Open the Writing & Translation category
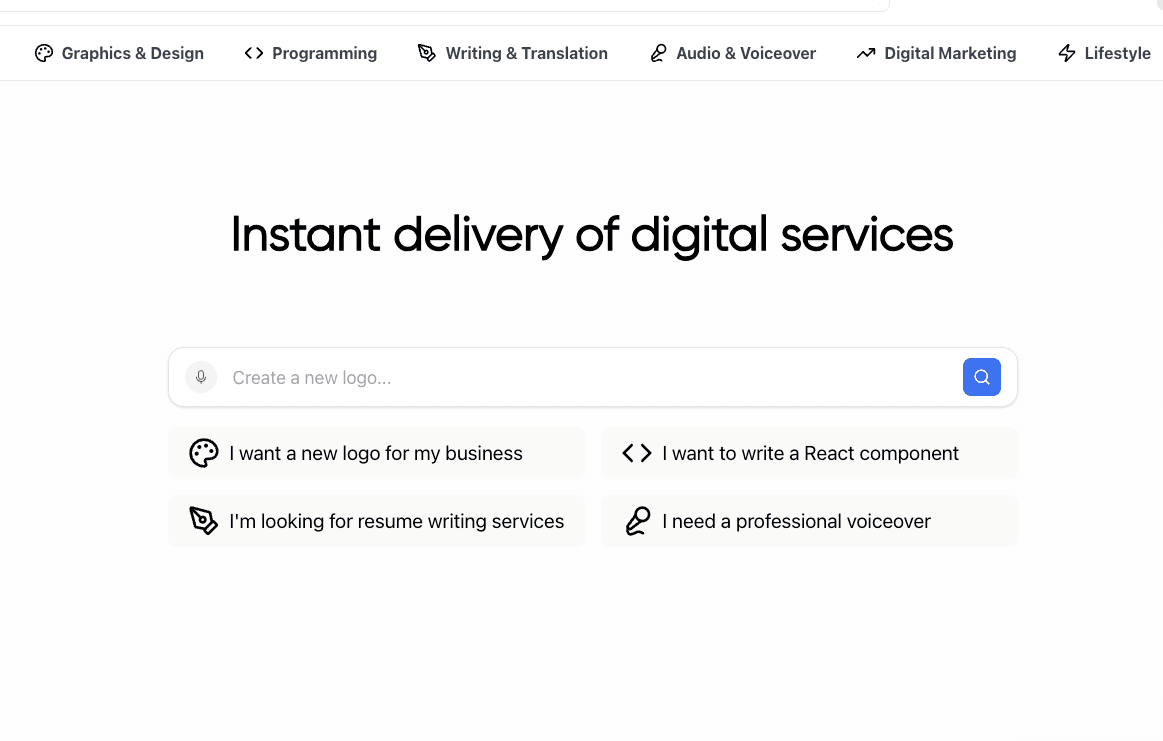 [x=513, y=53]
